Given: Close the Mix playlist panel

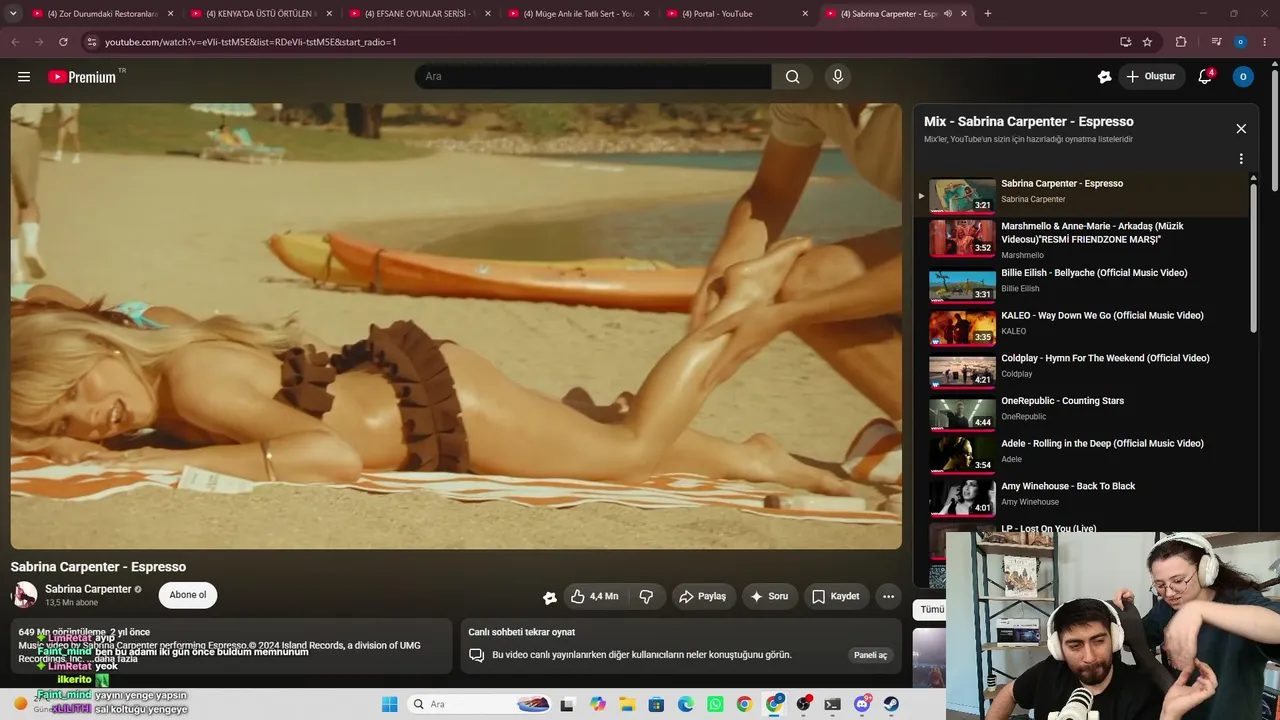Looking at the screenshot, I should coord(1241,129).
